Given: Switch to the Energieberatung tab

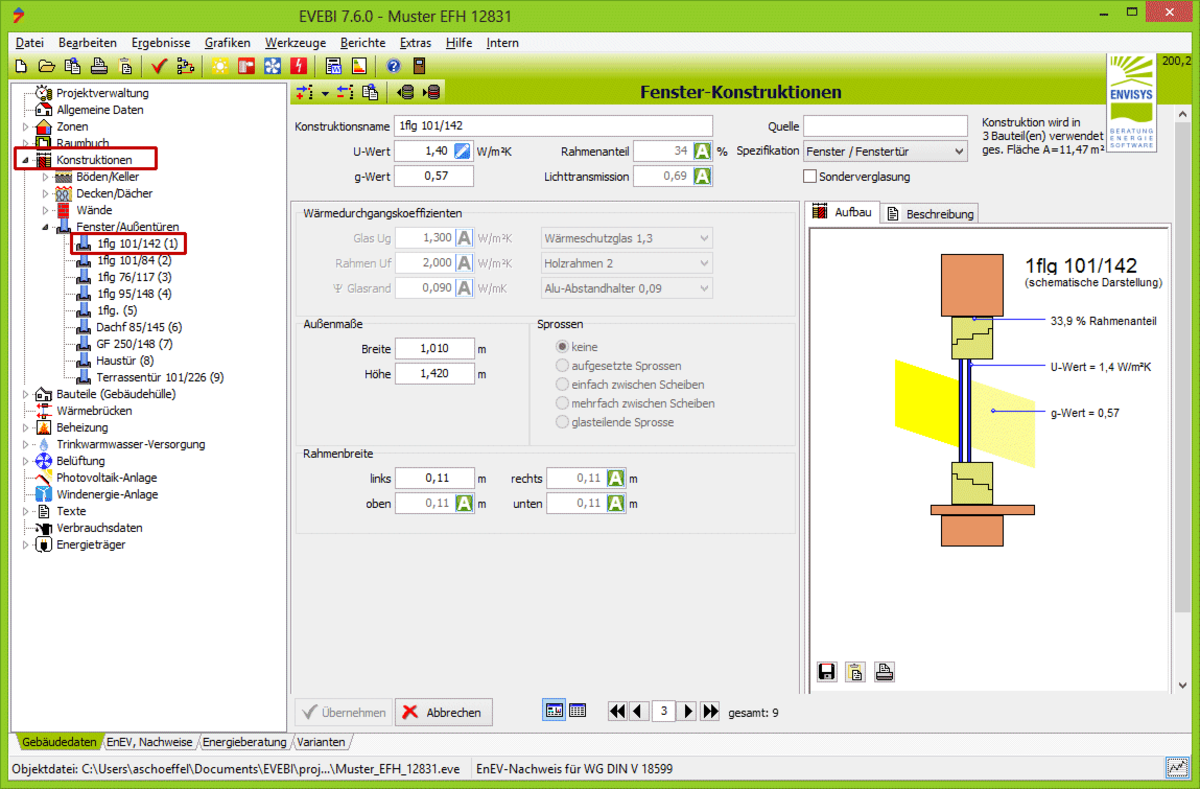Looking at the screenshot, I should (244, 742).
